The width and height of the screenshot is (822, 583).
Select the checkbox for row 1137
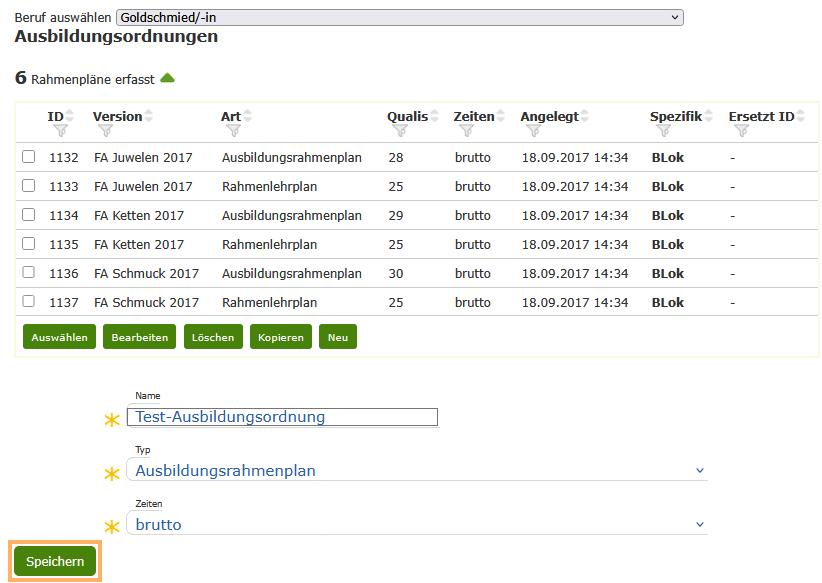27,302
